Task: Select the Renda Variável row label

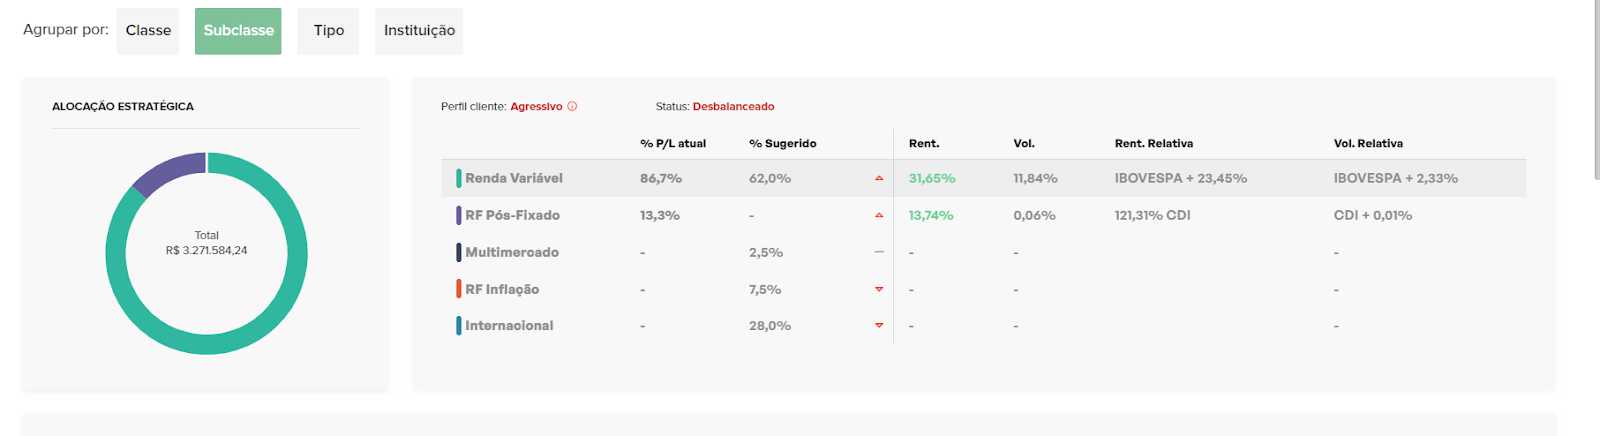Action: coord(514,178)
